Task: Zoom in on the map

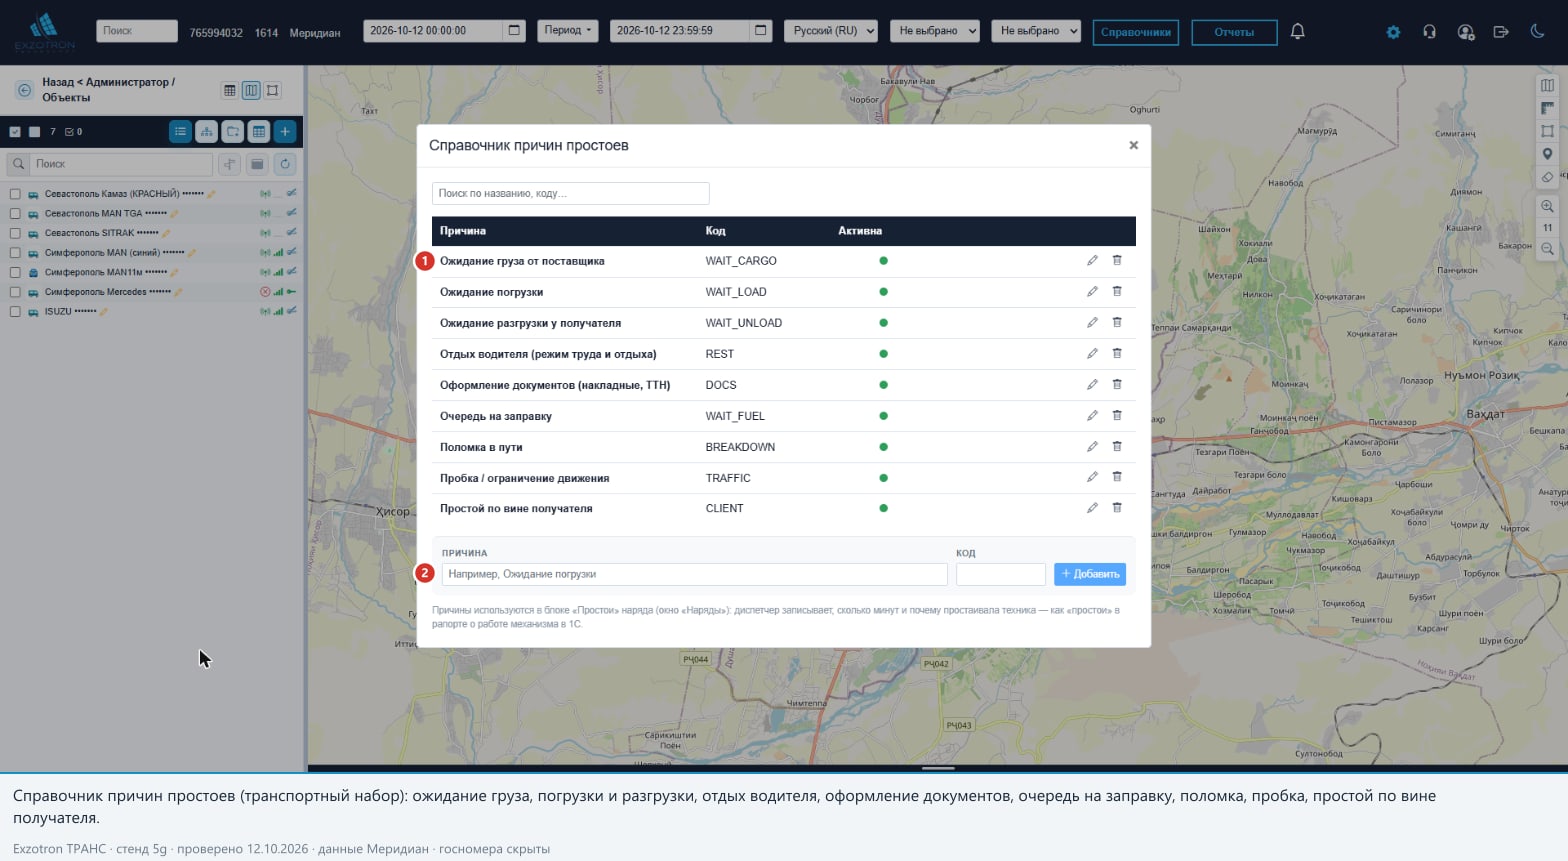Action: [1547, 206]
